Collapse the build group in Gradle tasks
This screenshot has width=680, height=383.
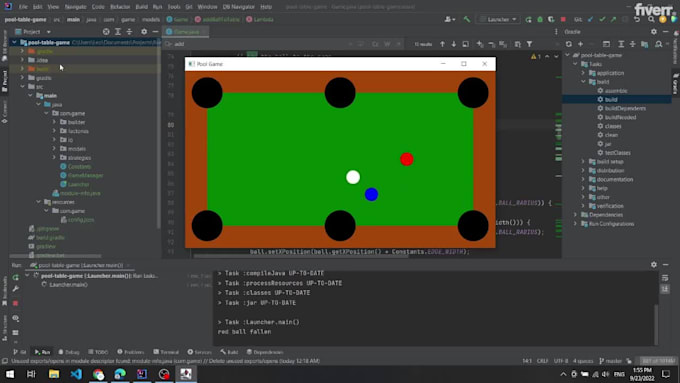[583, 82]
